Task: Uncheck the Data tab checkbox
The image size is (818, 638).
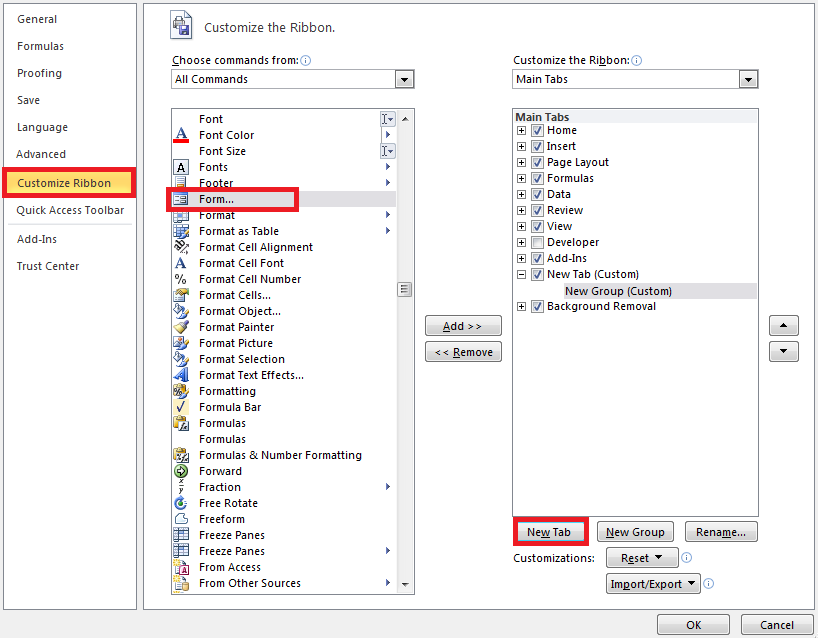Action: point(537,195)
